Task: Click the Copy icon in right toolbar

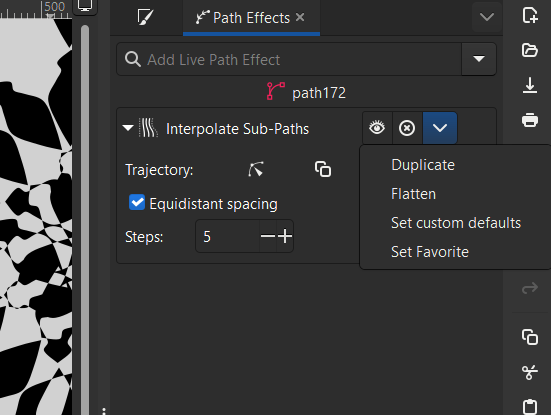Action: coord(530,337)
